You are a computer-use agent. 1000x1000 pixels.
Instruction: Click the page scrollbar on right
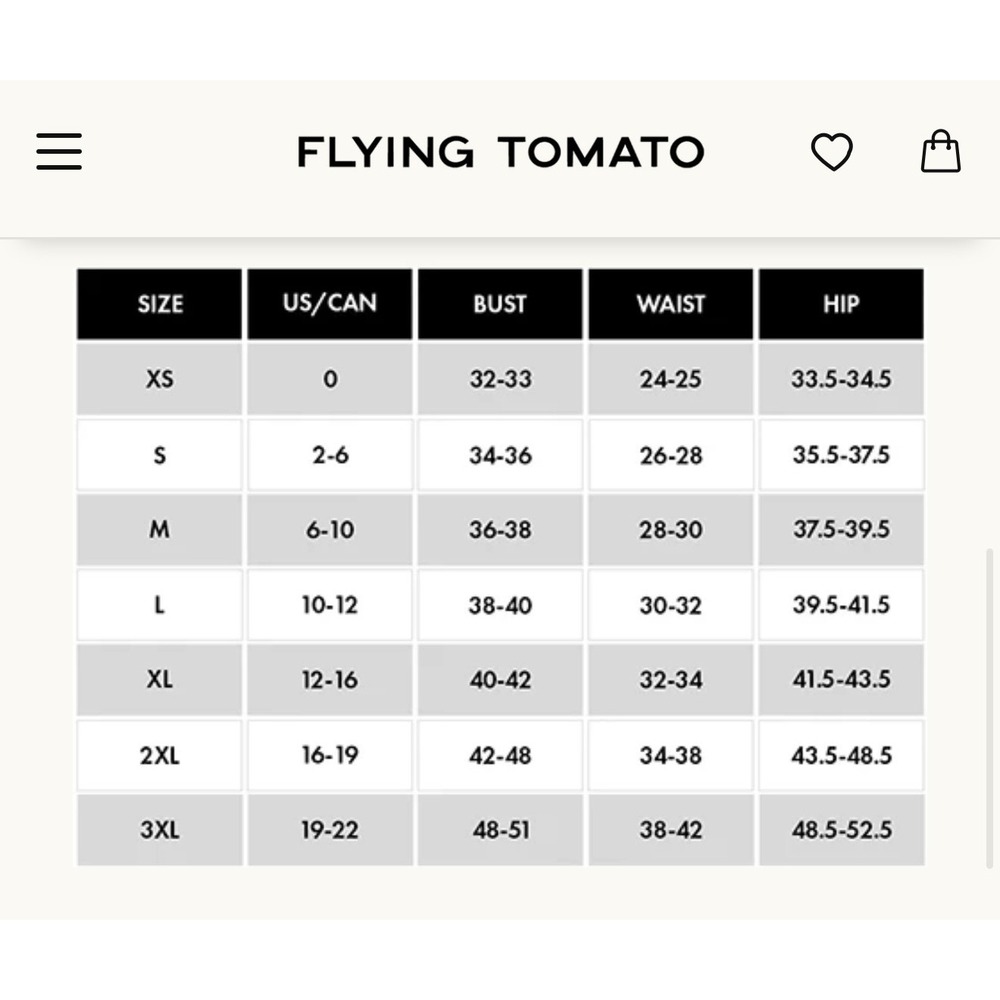990,708
